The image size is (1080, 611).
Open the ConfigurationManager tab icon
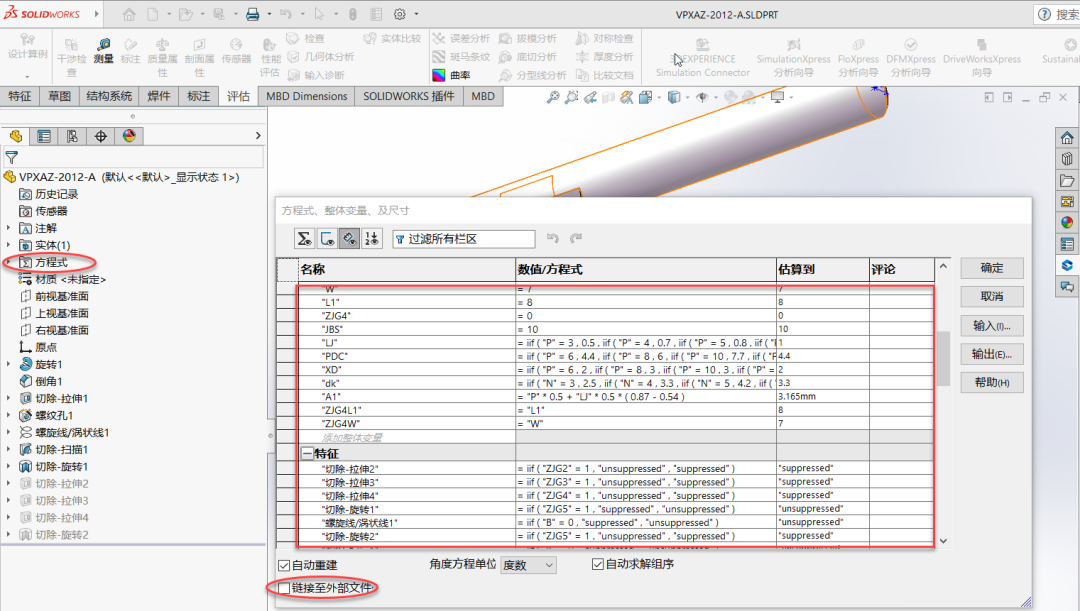click(x=72, y=136)
